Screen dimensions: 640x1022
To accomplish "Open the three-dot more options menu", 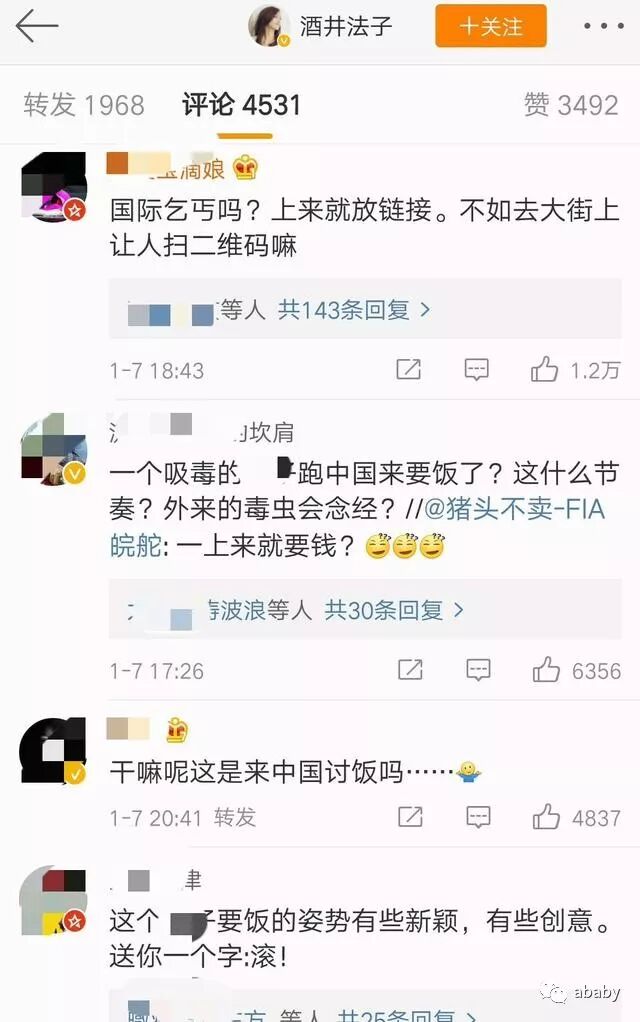I will [x=604, y=26].
